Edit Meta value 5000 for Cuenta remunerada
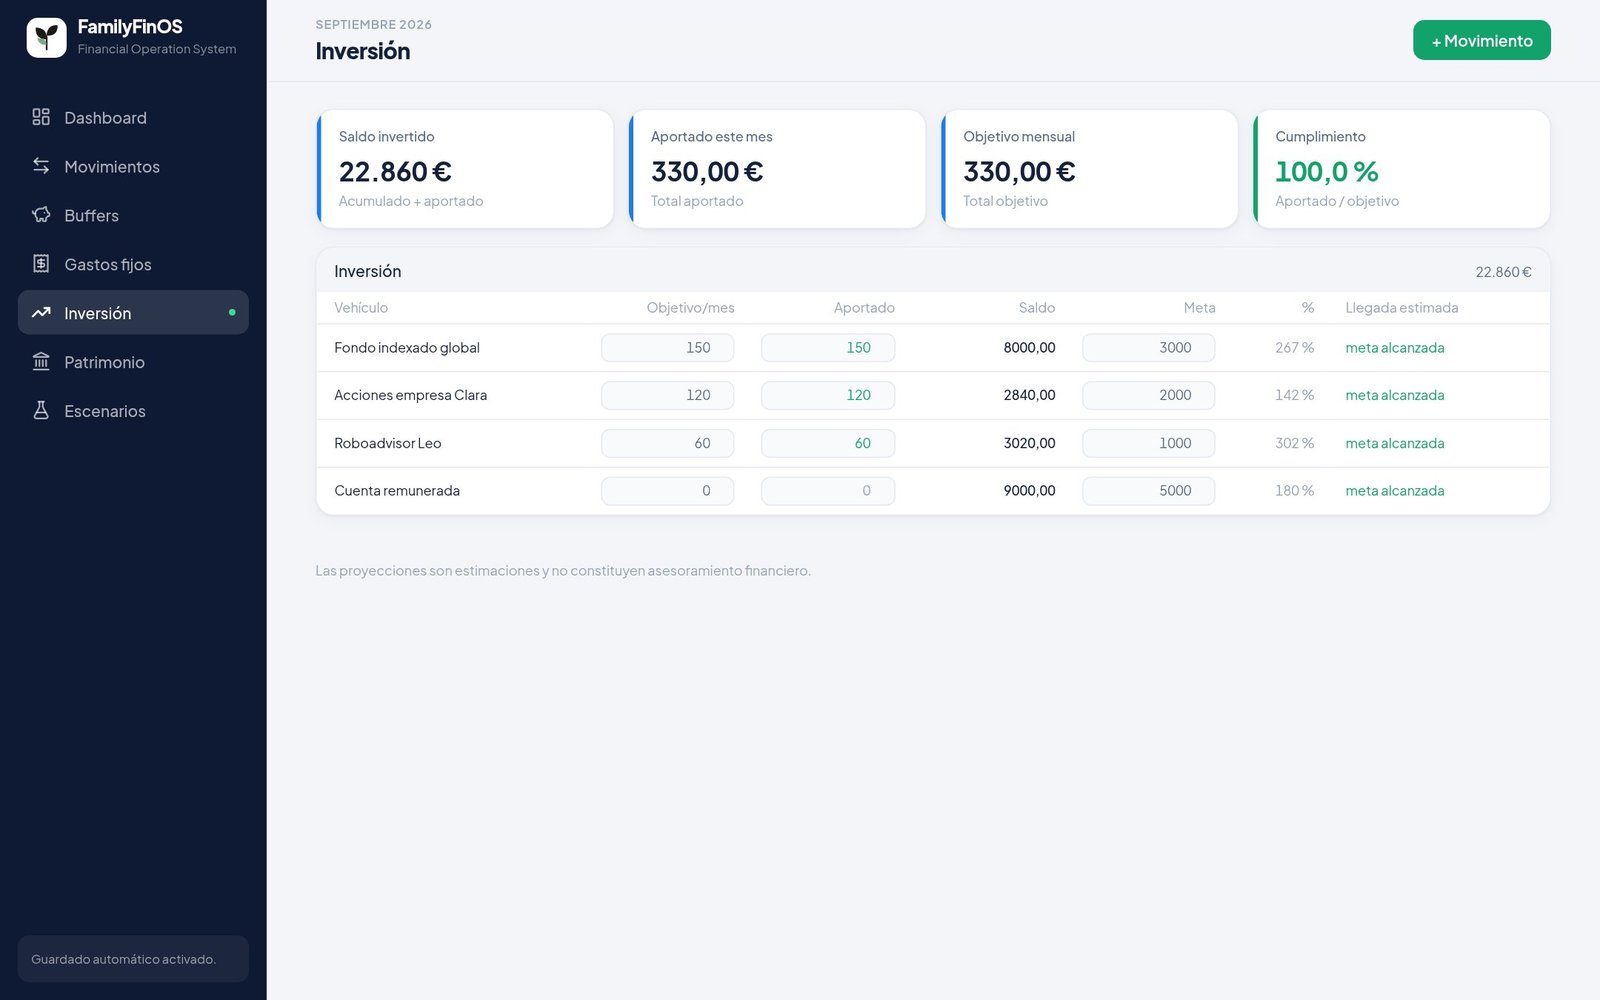The image size is (1600, 1000). click(1148, 491)
